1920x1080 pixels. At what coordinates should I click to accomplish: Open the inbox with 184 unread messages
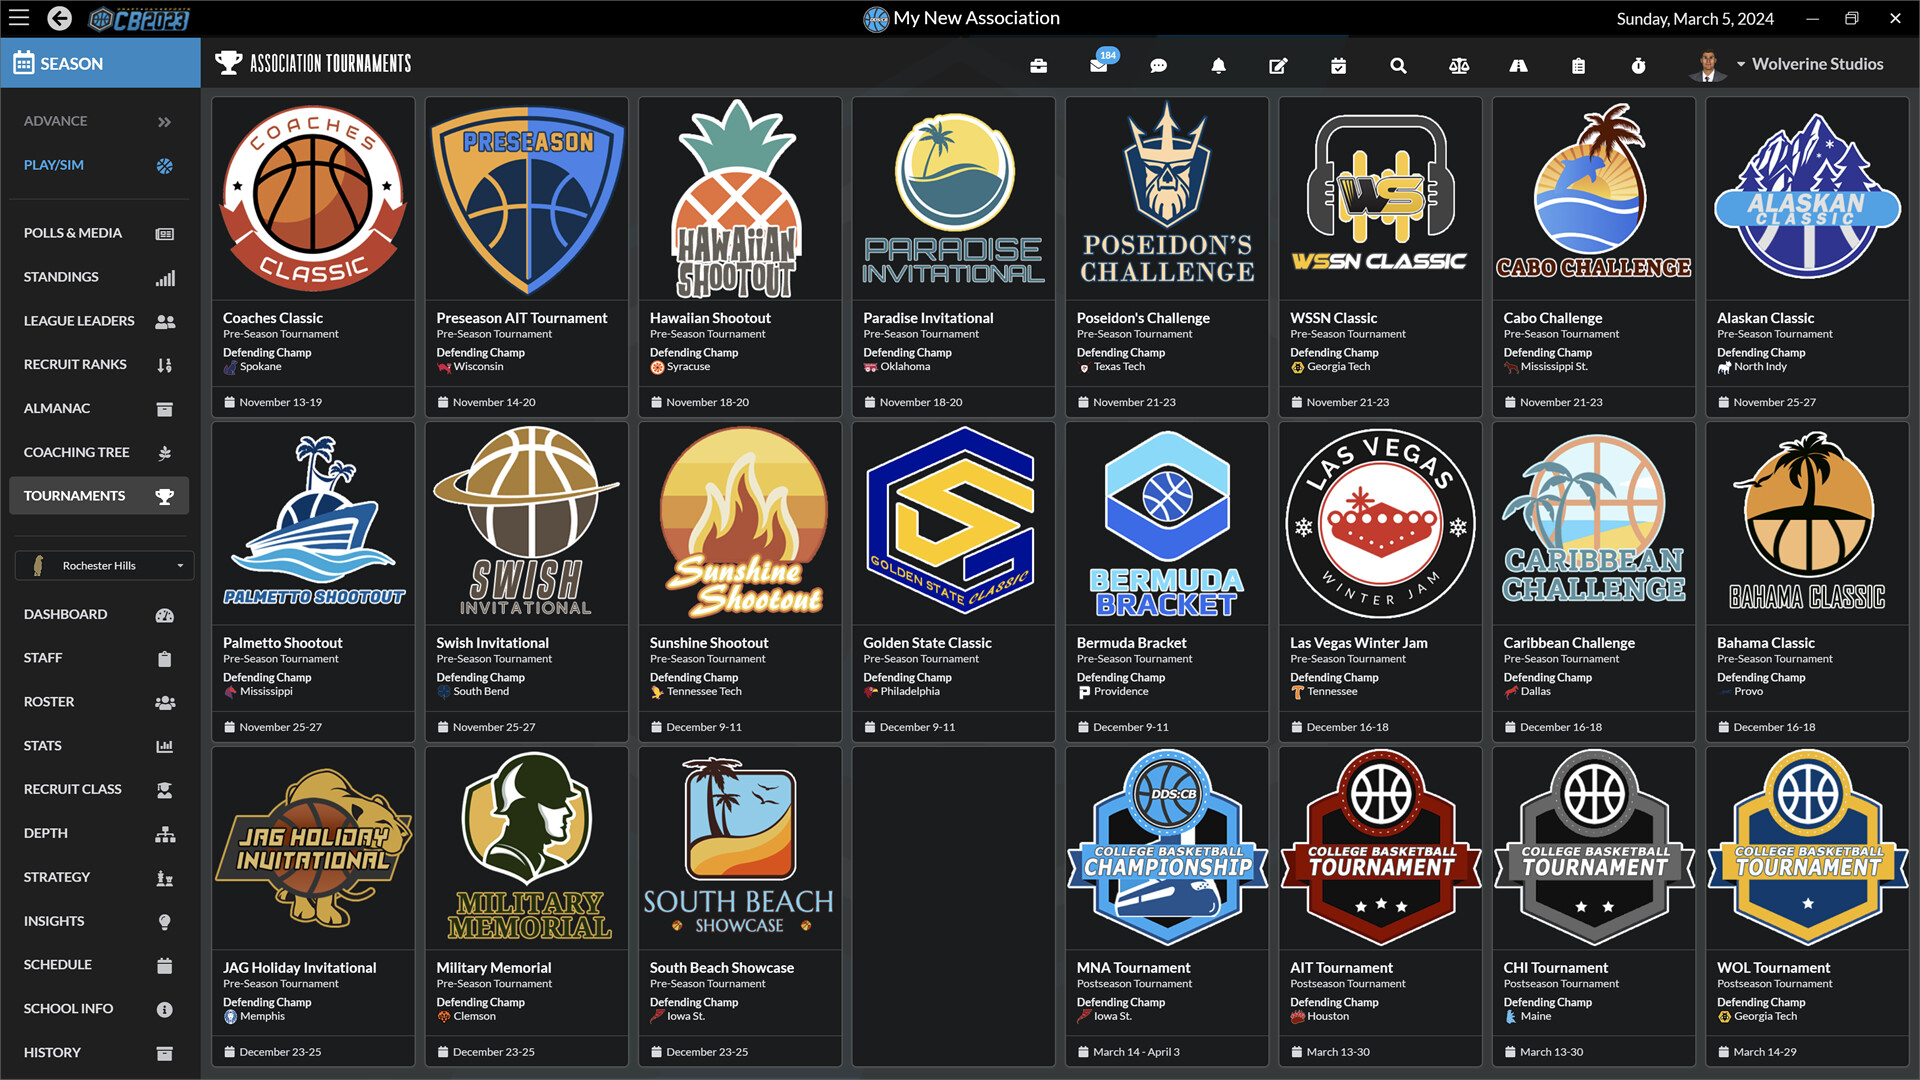[1098, 65]
